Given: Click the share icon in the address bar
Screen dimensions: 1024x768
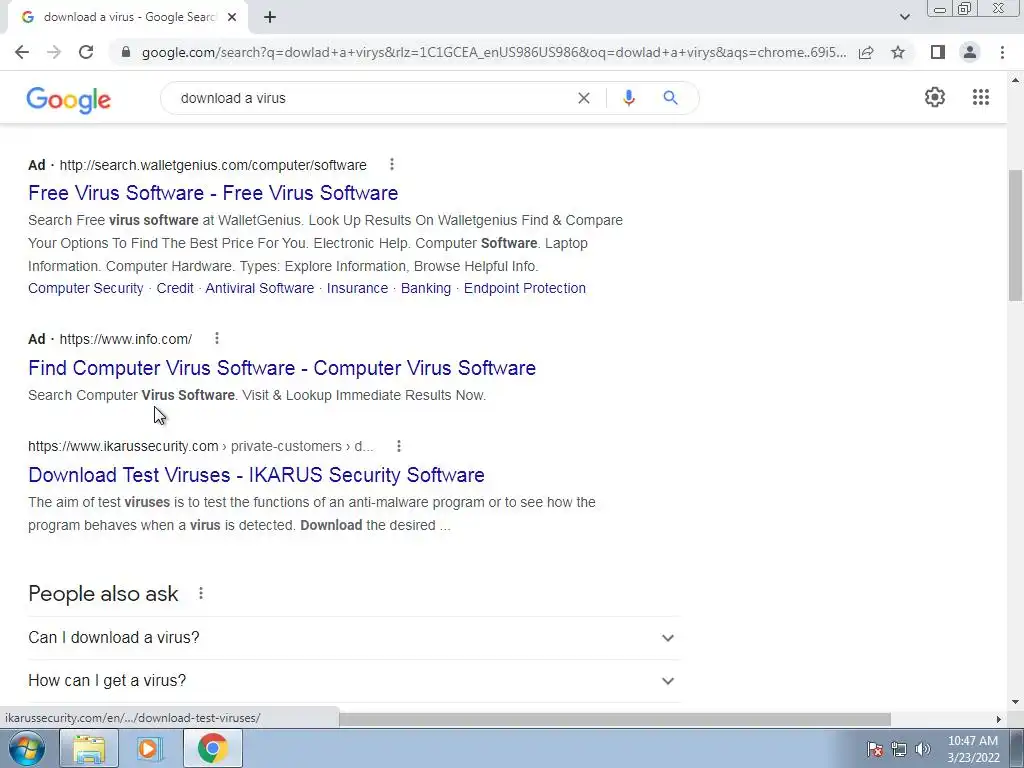Looking at the screenshot, I should (866, 52).
